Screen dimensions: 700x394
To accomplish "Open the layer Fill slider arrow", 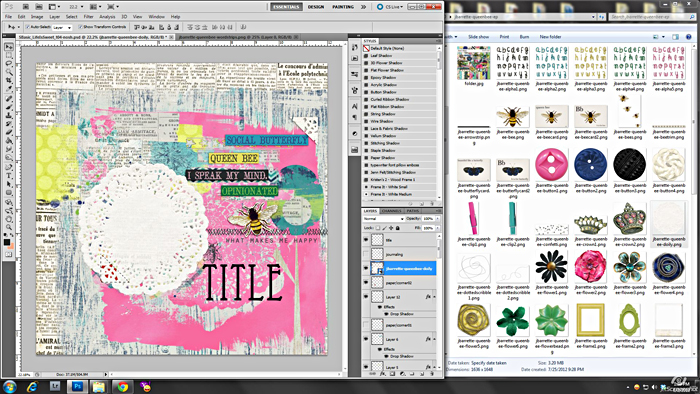I will click(438, 228).
